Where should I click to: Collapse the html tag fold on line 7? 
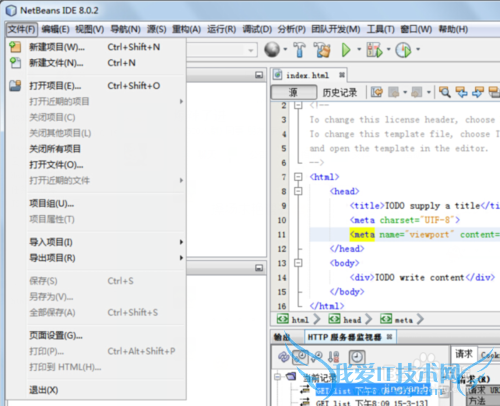tap(298, 177)
